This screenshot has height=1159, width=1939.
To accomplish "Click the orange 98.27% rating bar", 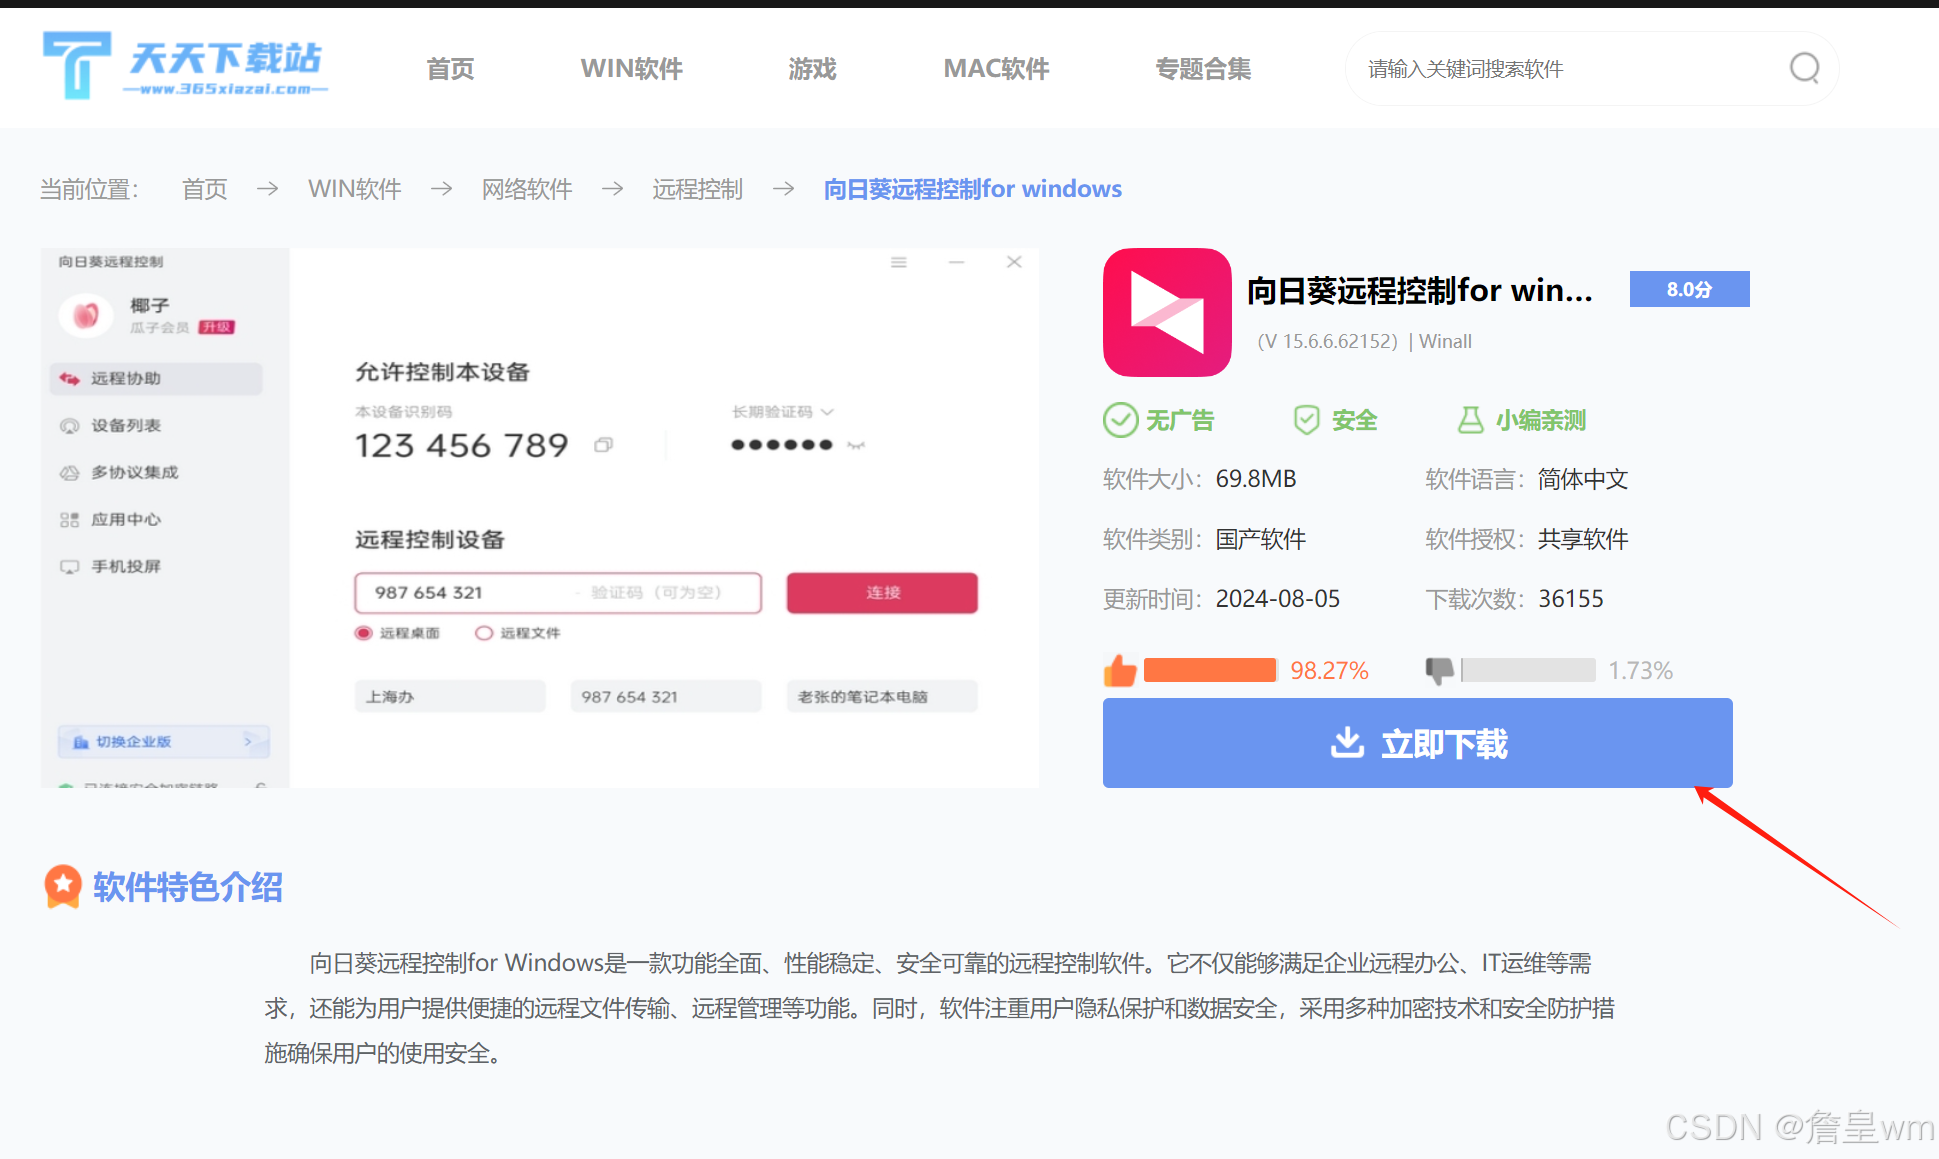I will pos(1209,670).
